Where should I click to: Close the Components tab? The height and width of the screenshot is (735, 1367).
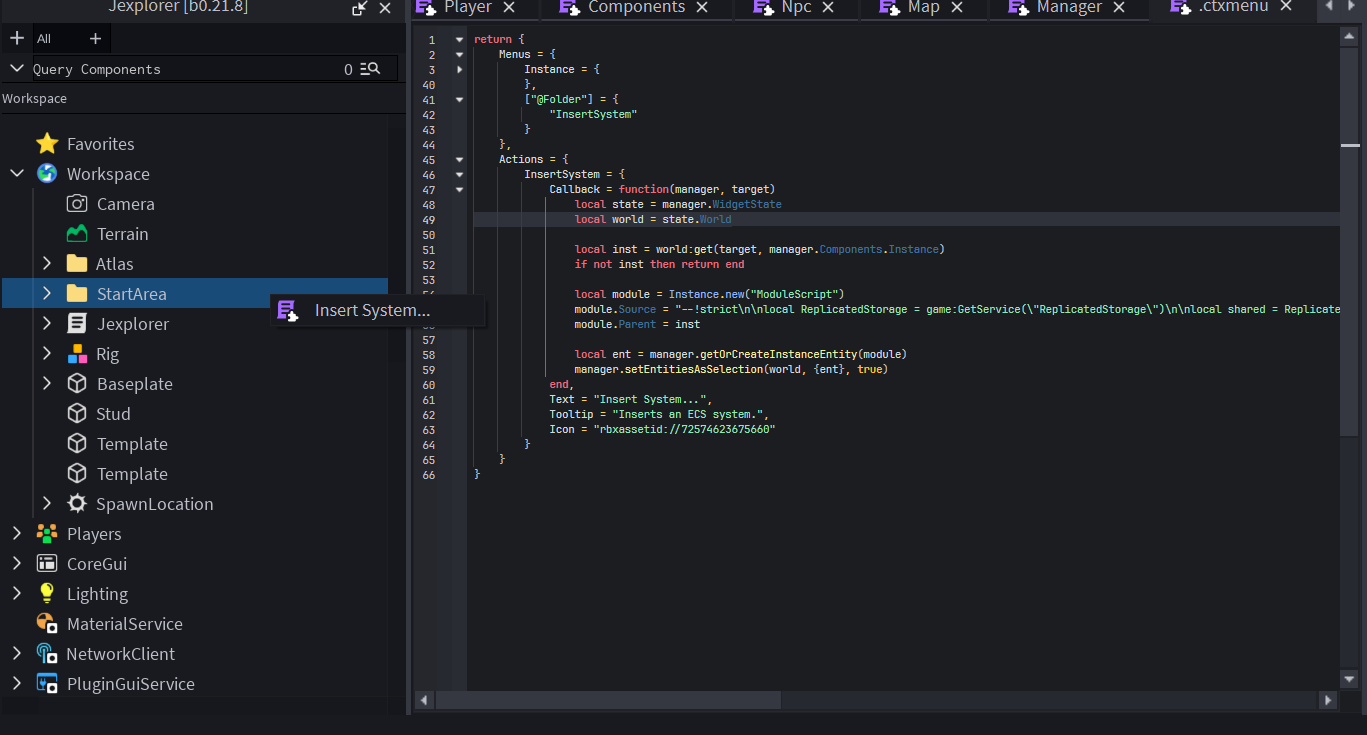702,7
